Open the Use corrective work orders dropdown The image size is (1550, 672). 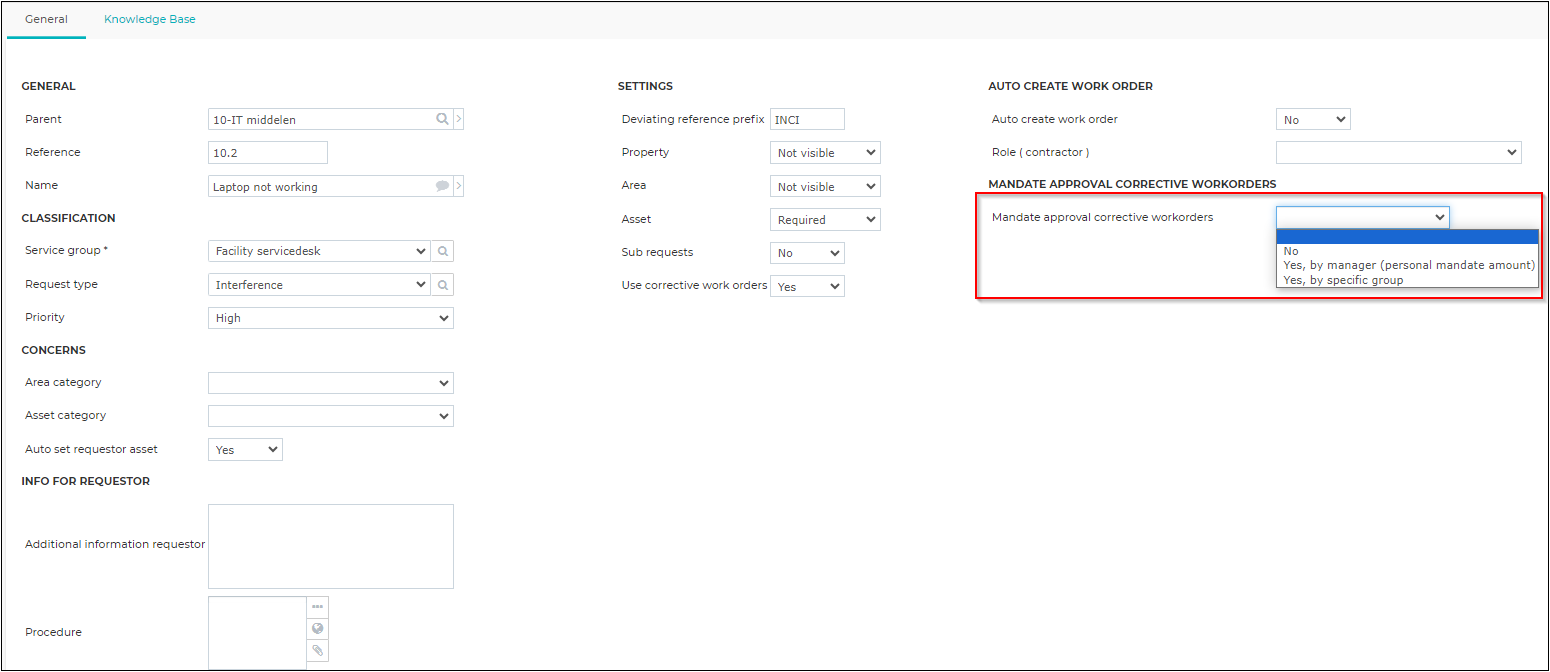pyautogui.click(x=807, y=286)
